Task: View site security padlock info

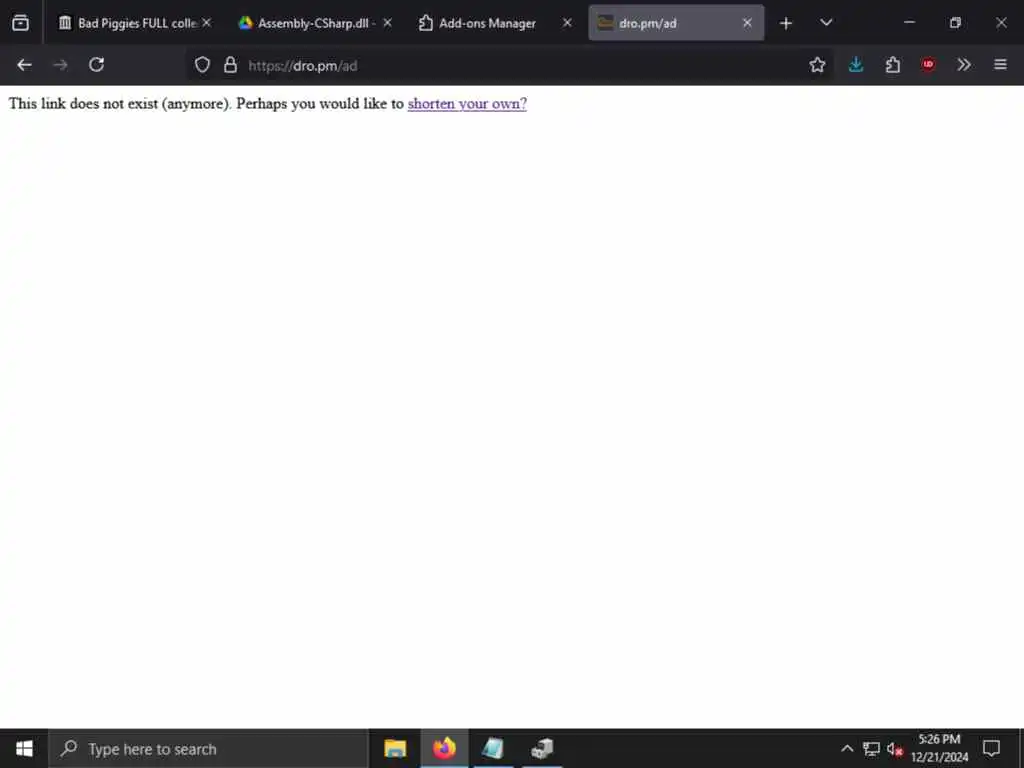Action: point(230,65)
